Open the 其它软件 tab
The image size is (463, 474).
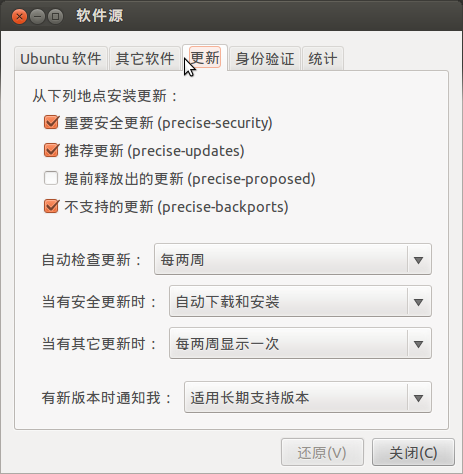pyautogui.click(x=145, y=59)
